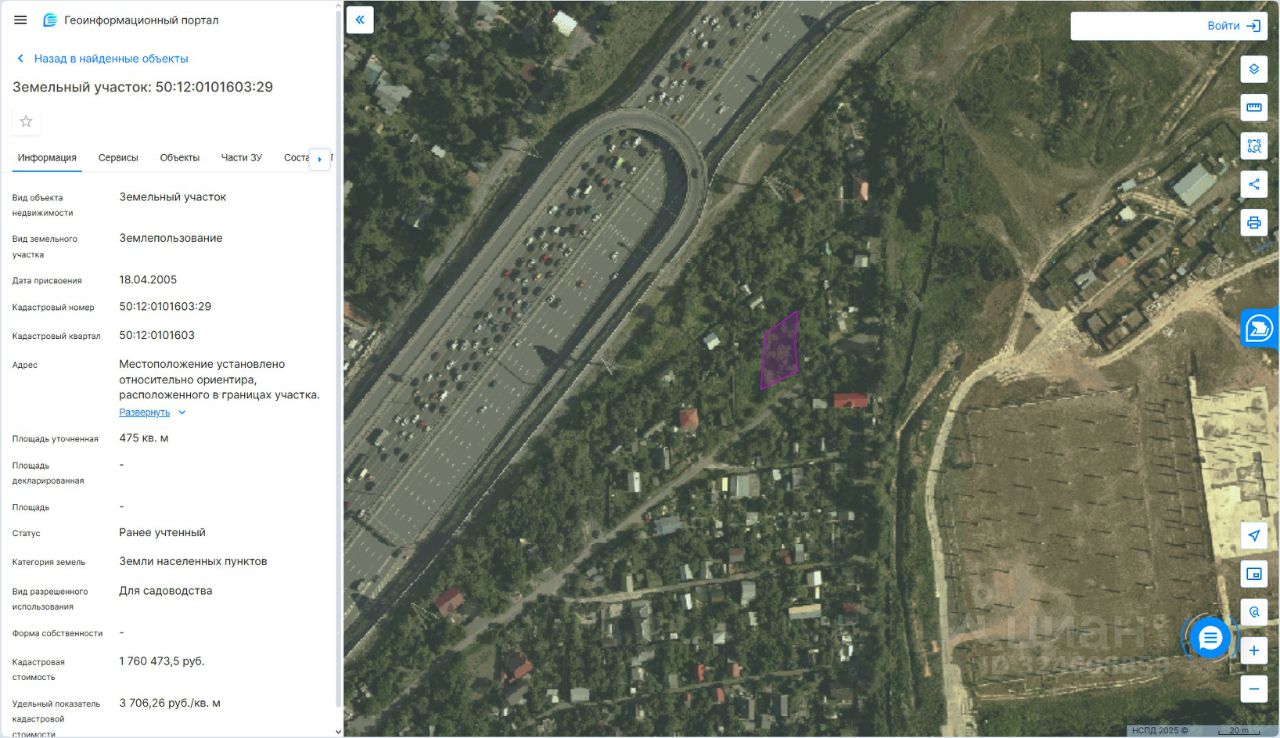1280x738 pixels.
Task: Add parcel to favorites with star icon
Action: [x=26, y=121]
